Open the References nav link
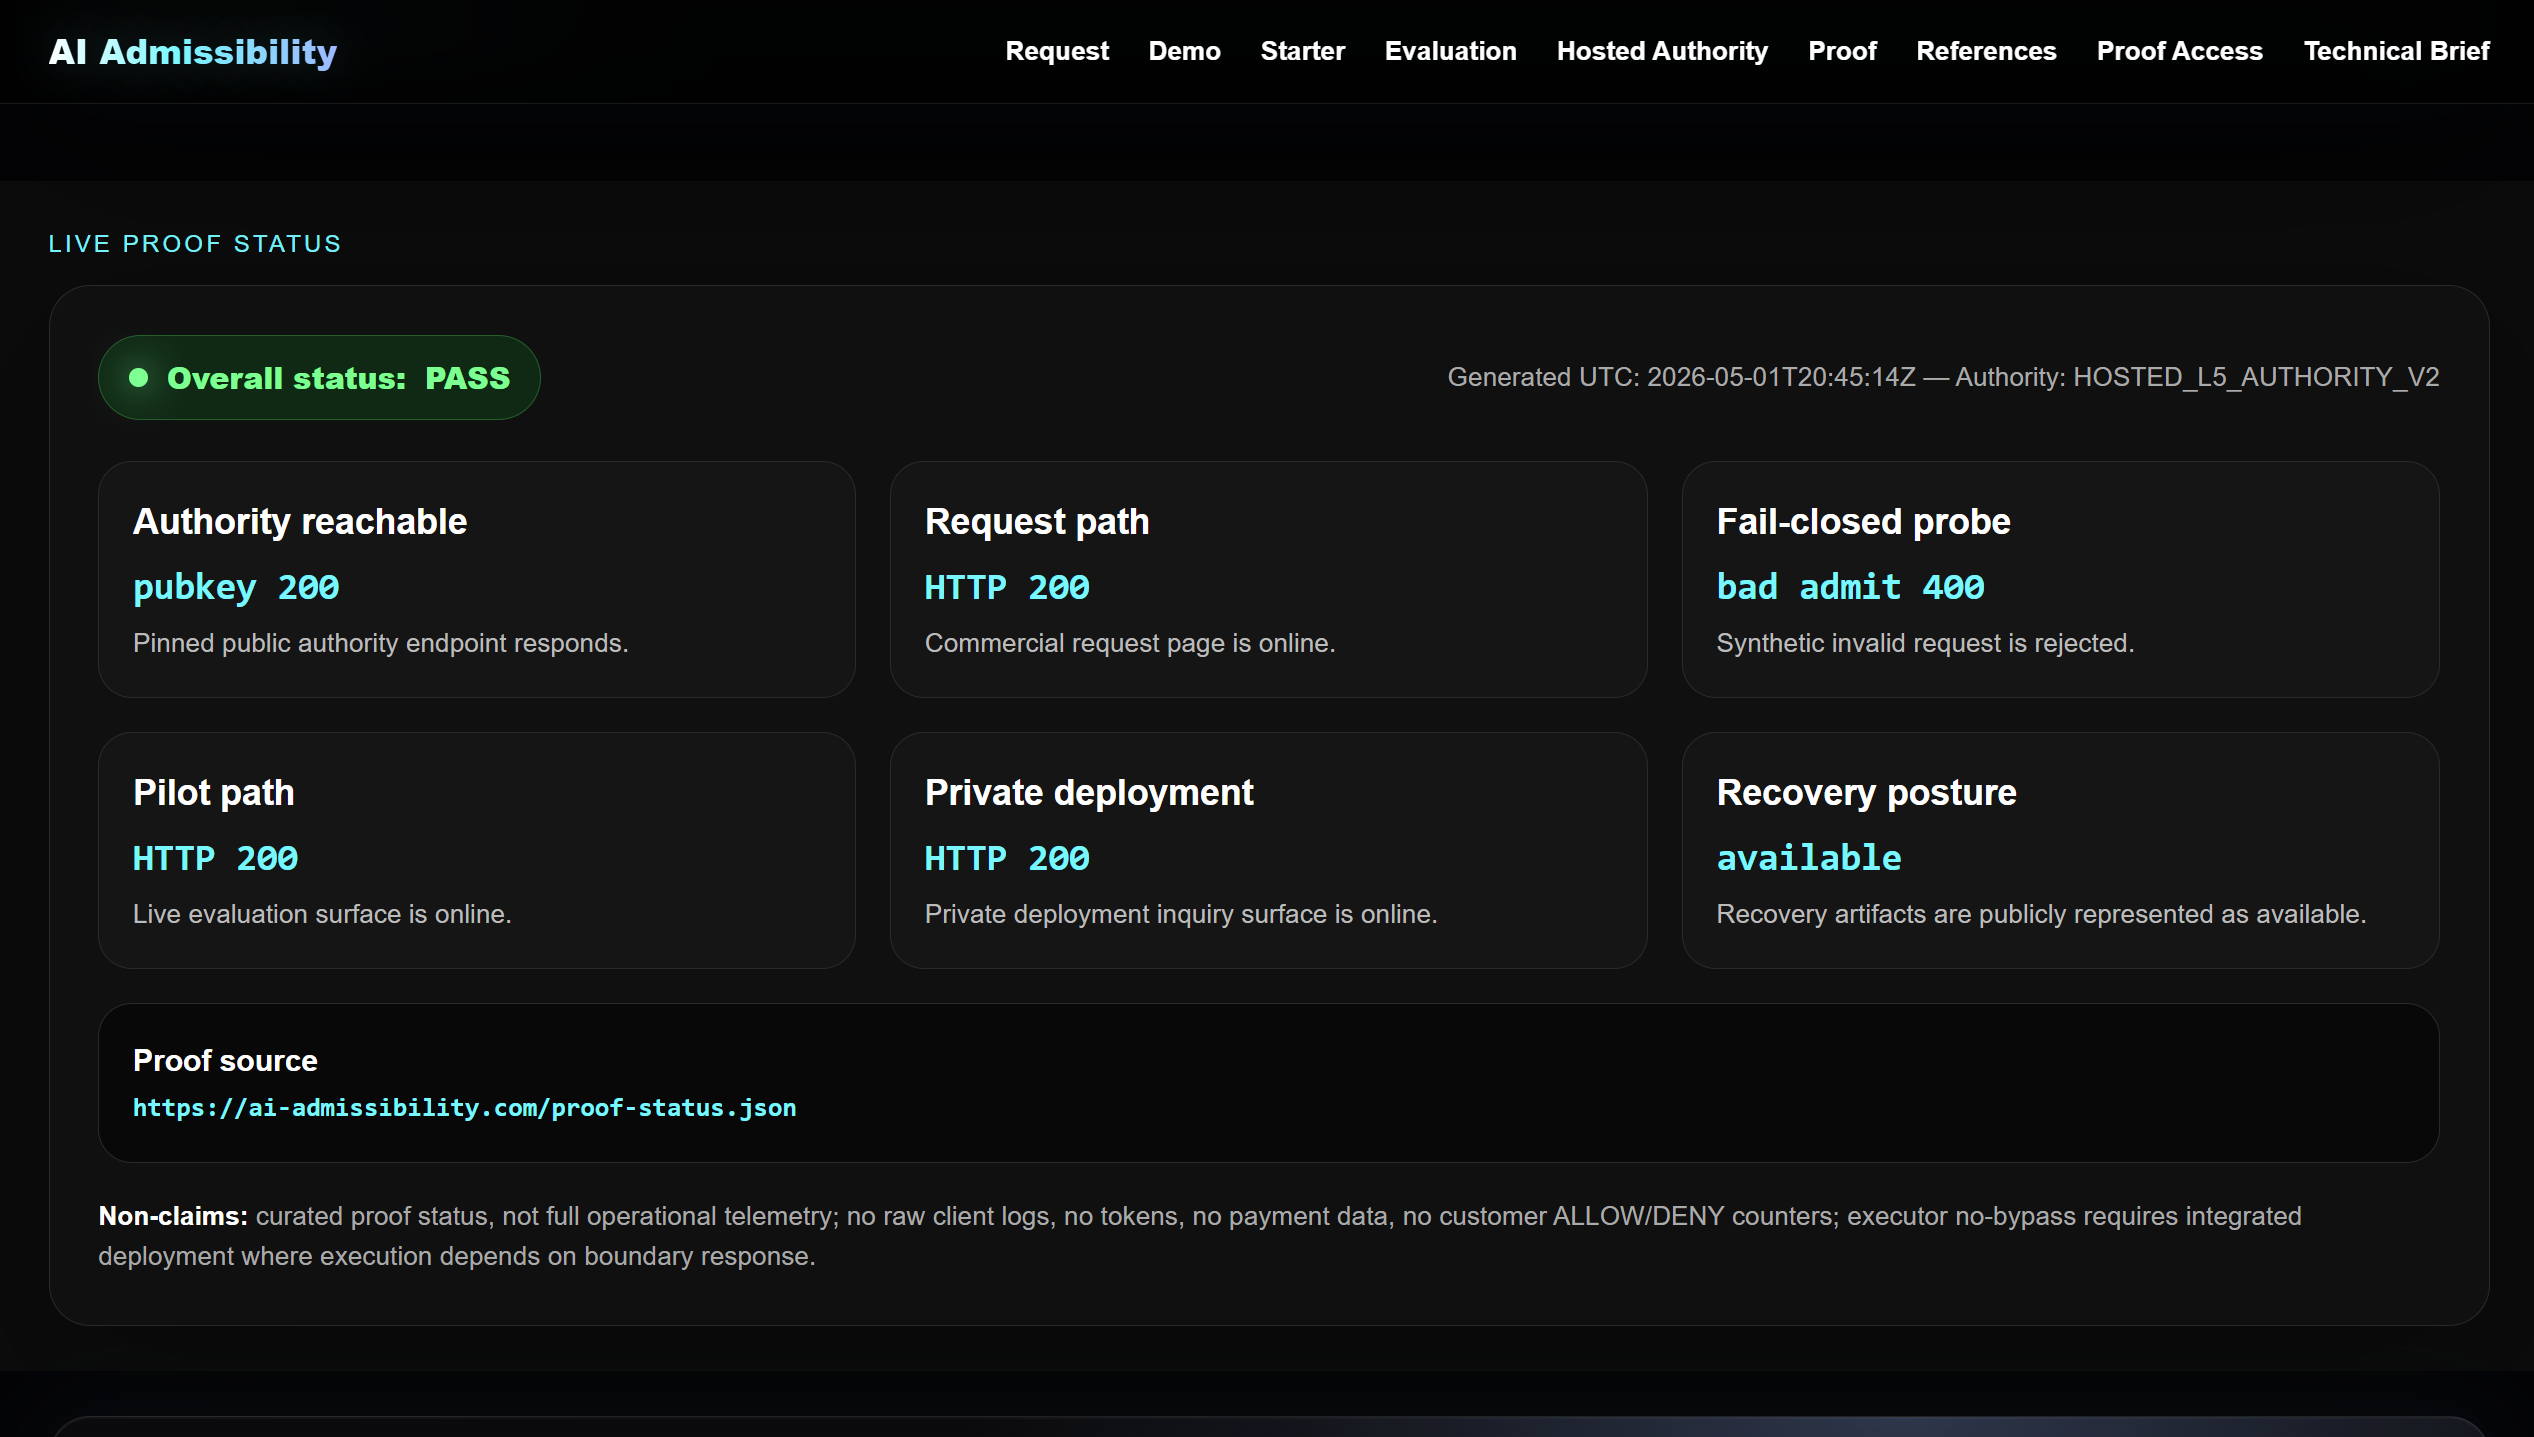This screenshot has width=2534, height=1437. [x=1986, y=51]
